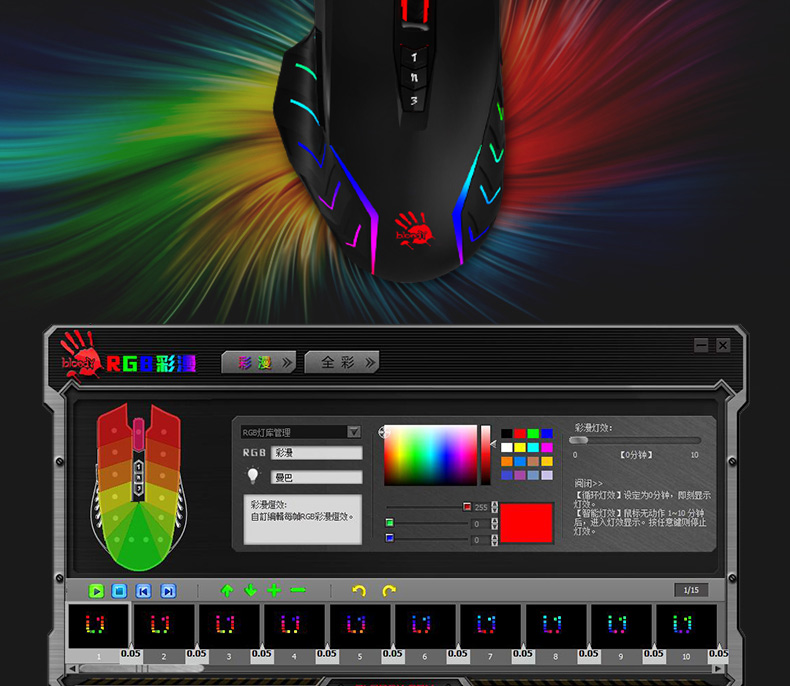The width and height of the screenshot is (790, 686).
Task: Click the mouse LED zone diagram
Action: pyautogui.click(x=139, y=487)
